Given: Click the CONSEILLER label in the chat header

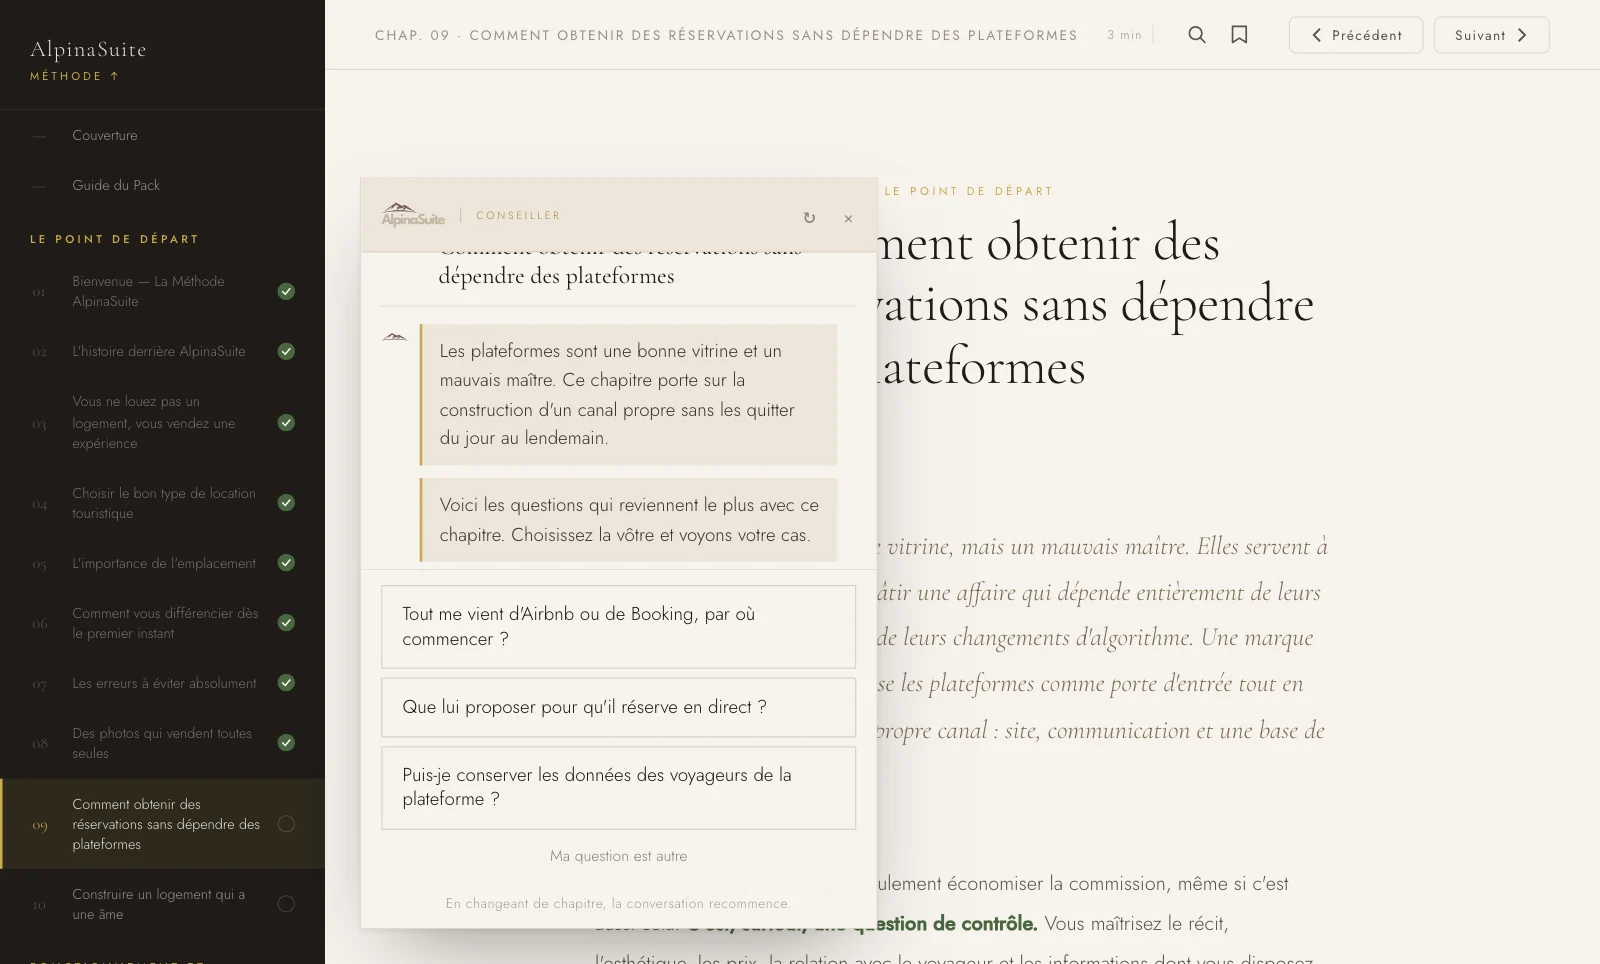Looking at the screenshot, I should coord(518,215).
